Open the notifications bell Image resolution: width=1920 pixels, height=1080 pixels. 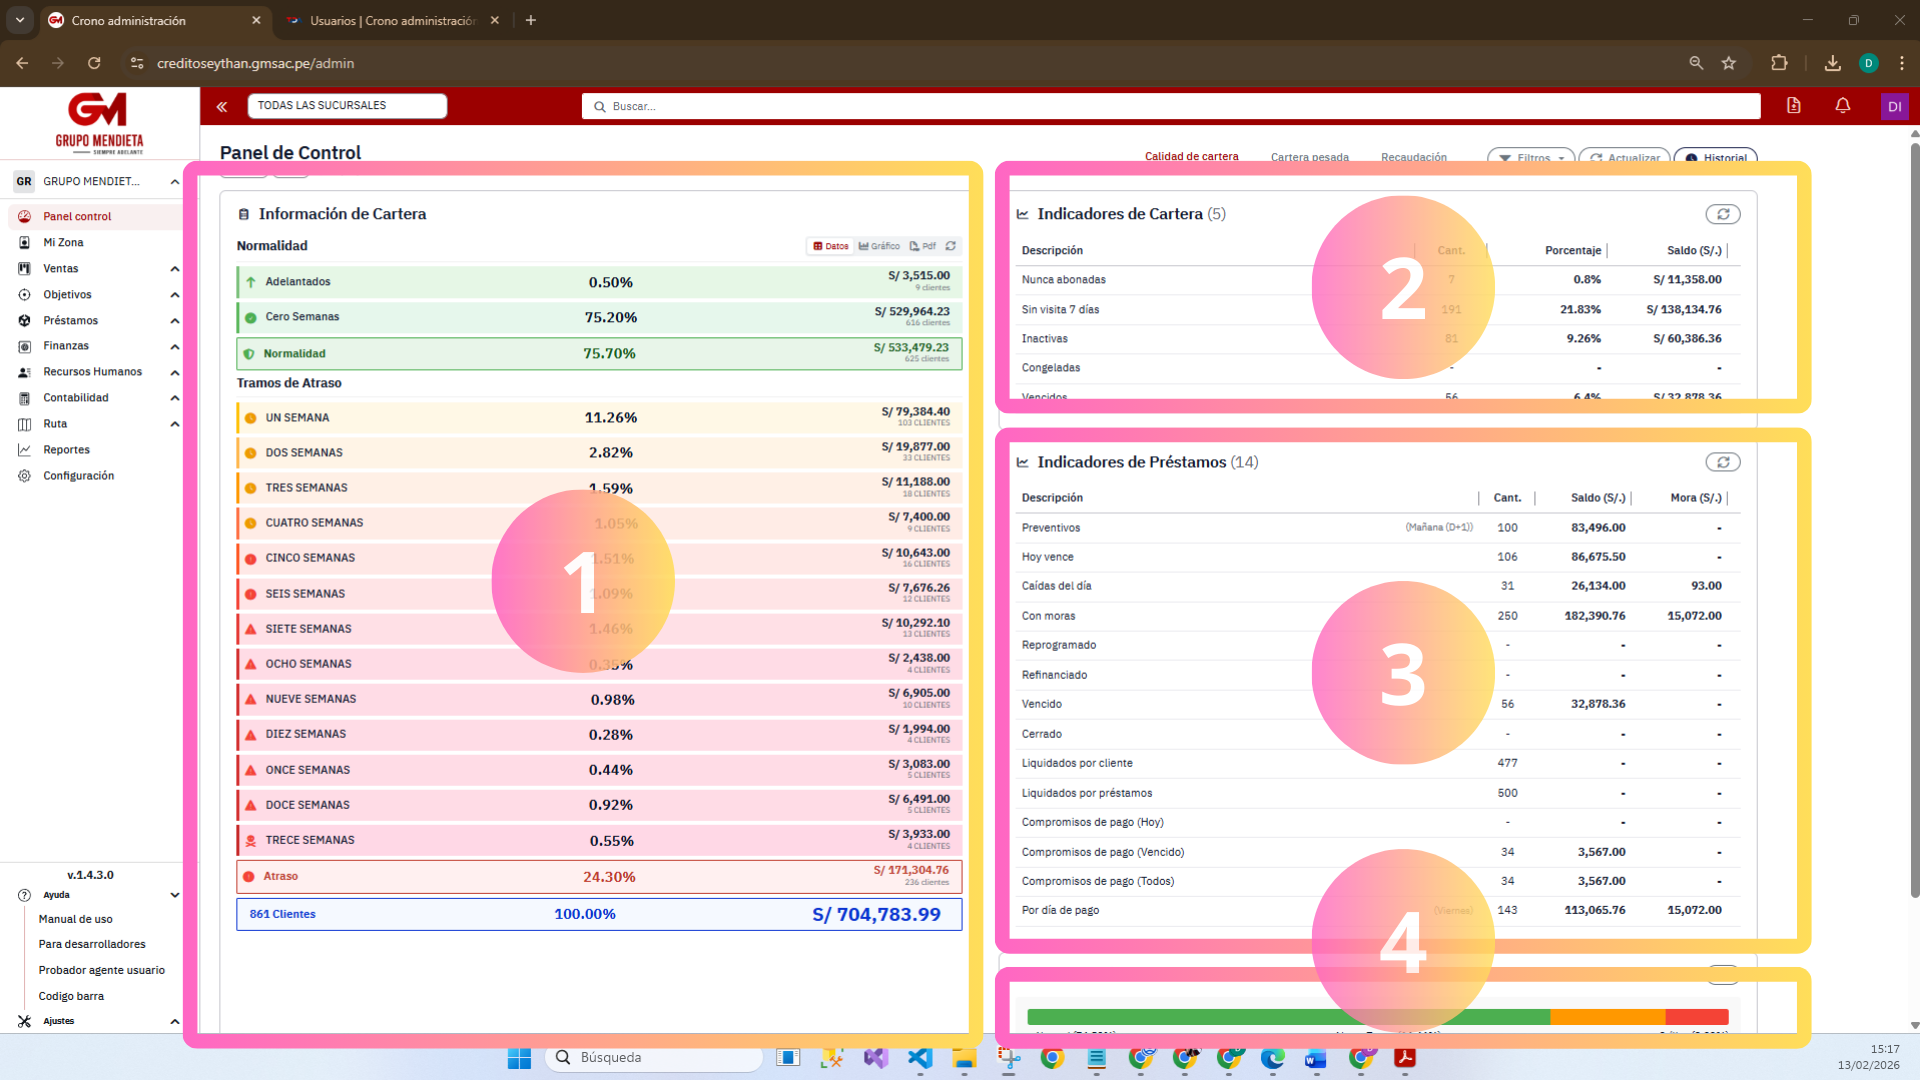point(1842,106)
